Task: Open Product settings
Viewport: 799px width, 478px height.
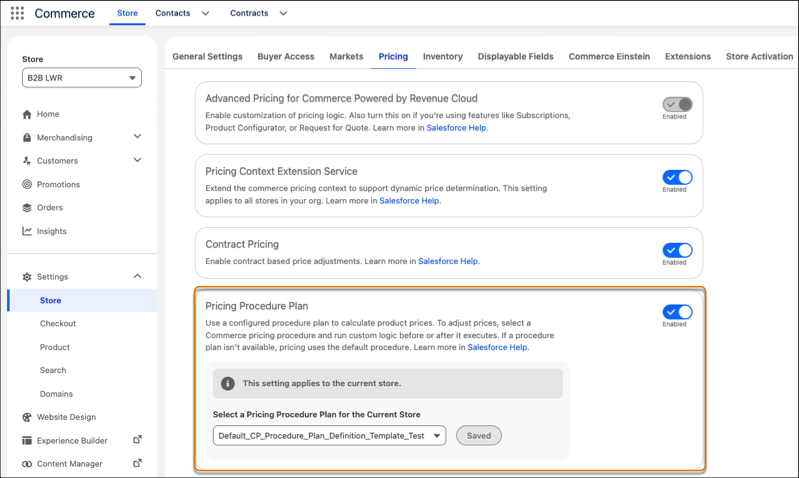Action: point(55,347)
